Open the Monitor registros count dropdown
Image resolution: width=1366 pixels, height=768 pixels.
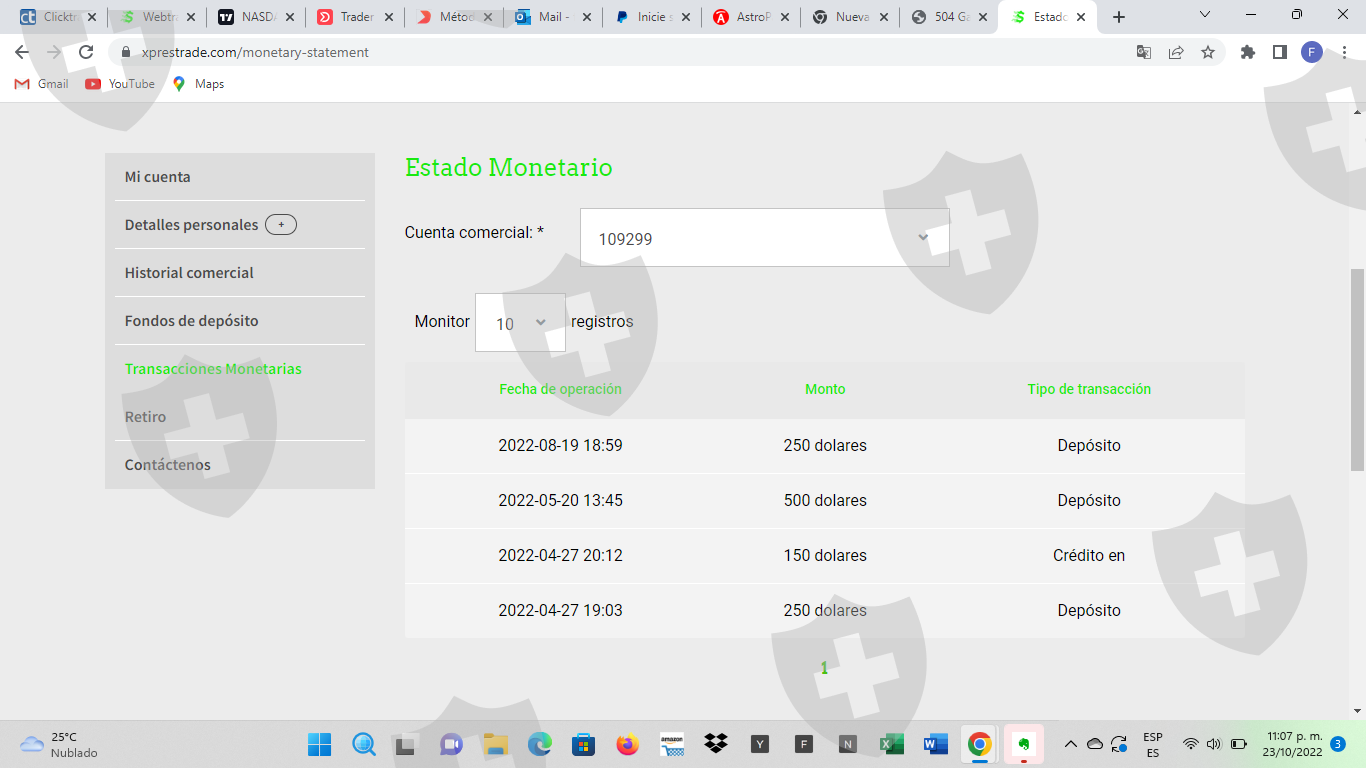pyautogui.click(x=520, y=322)
